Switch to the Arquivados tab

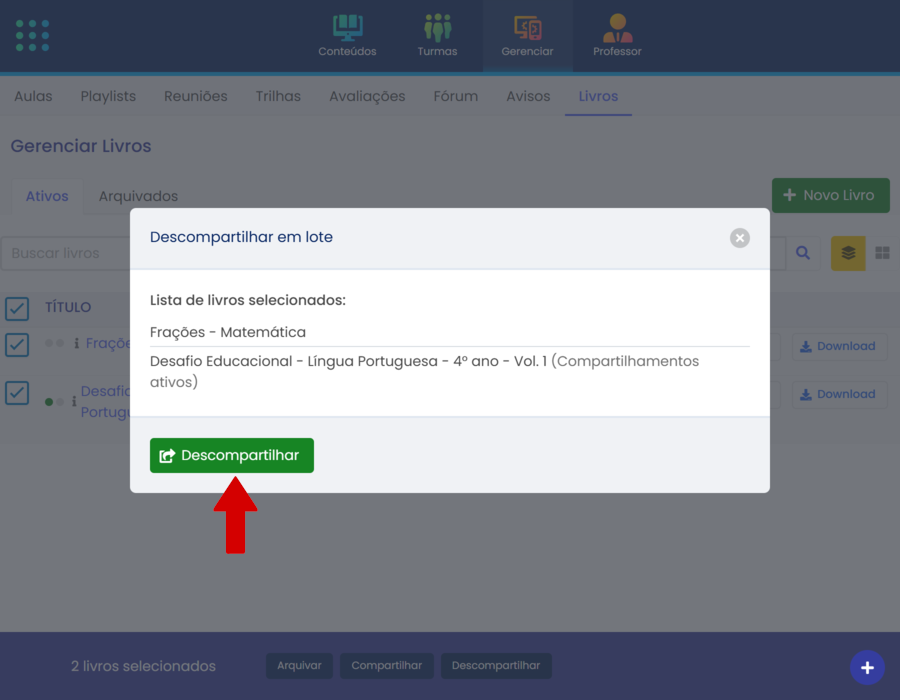[138, 196]
